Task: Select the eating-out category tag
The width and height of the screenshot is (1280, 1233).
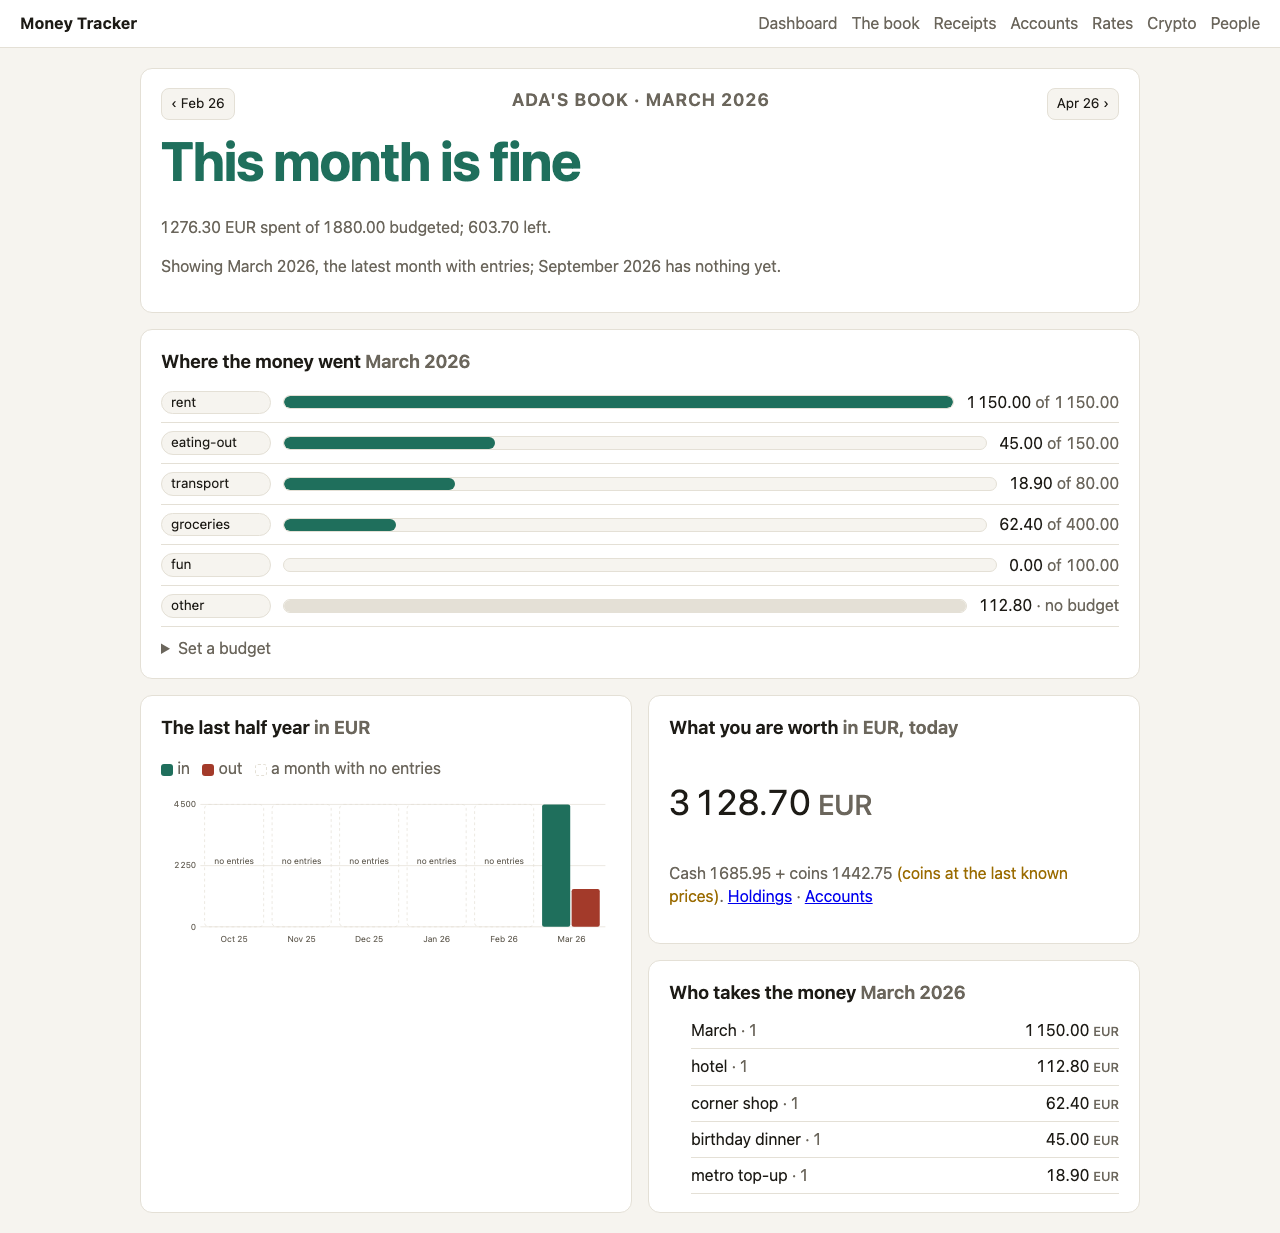Action: click(216, 443)
